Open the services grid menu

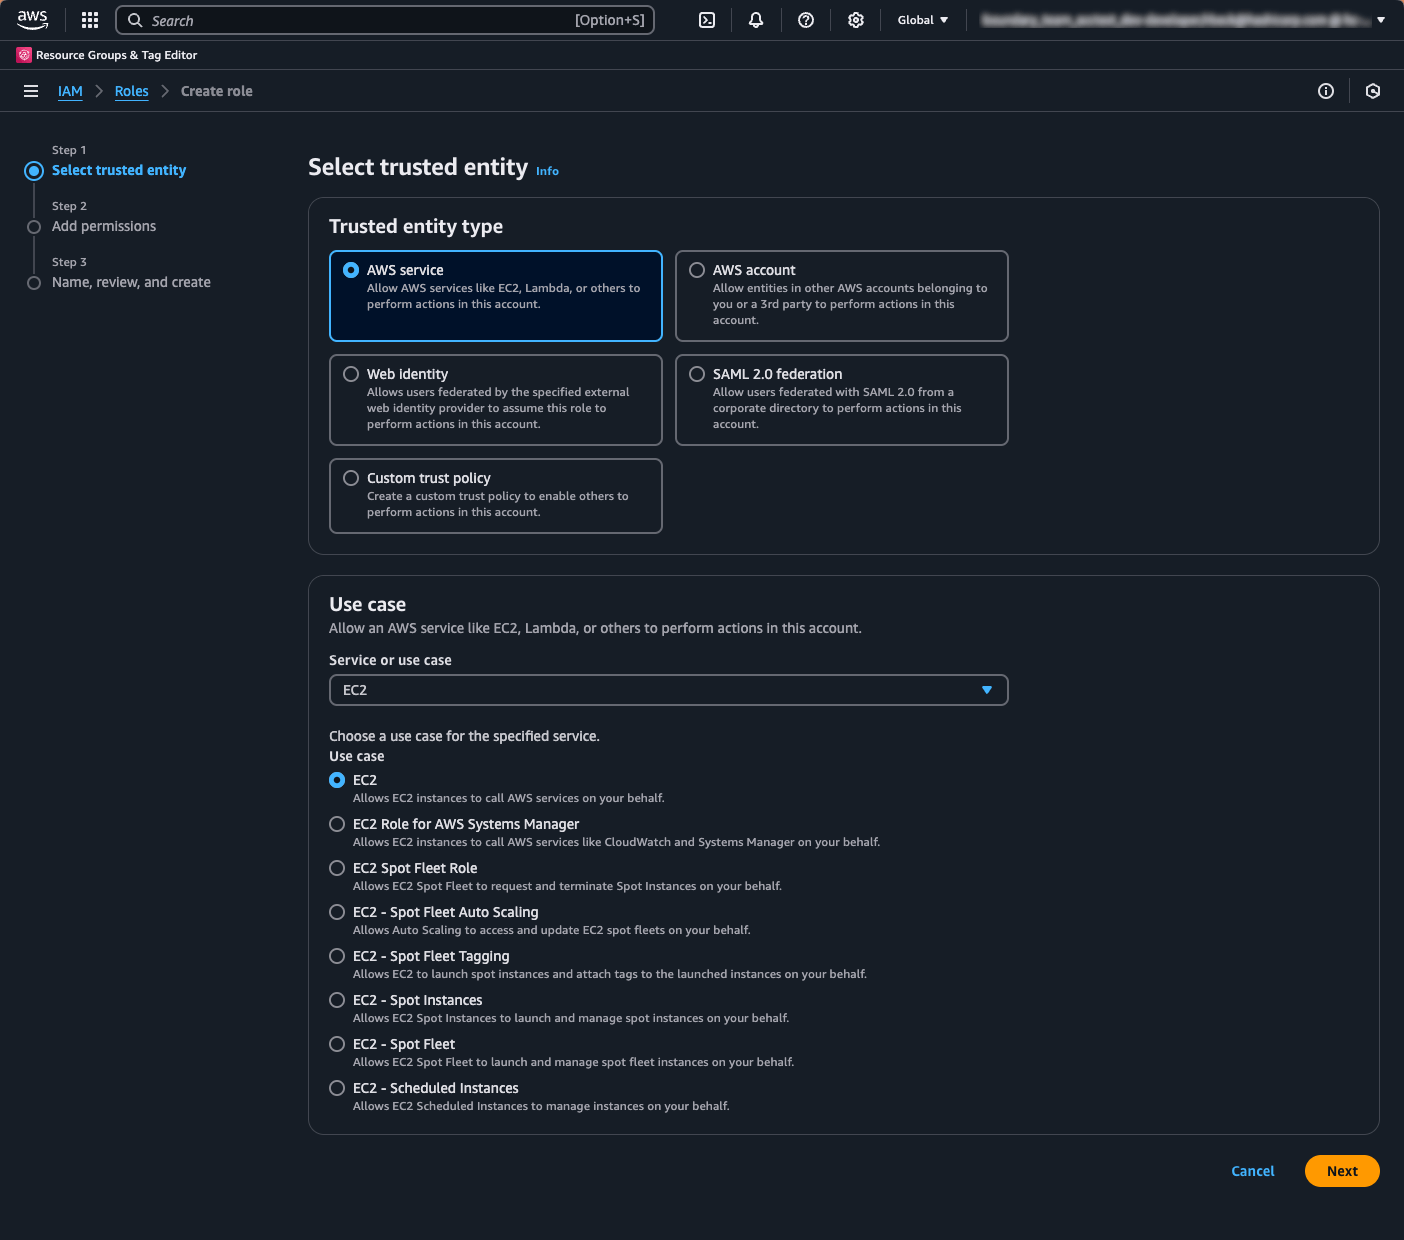pos(90,20)
